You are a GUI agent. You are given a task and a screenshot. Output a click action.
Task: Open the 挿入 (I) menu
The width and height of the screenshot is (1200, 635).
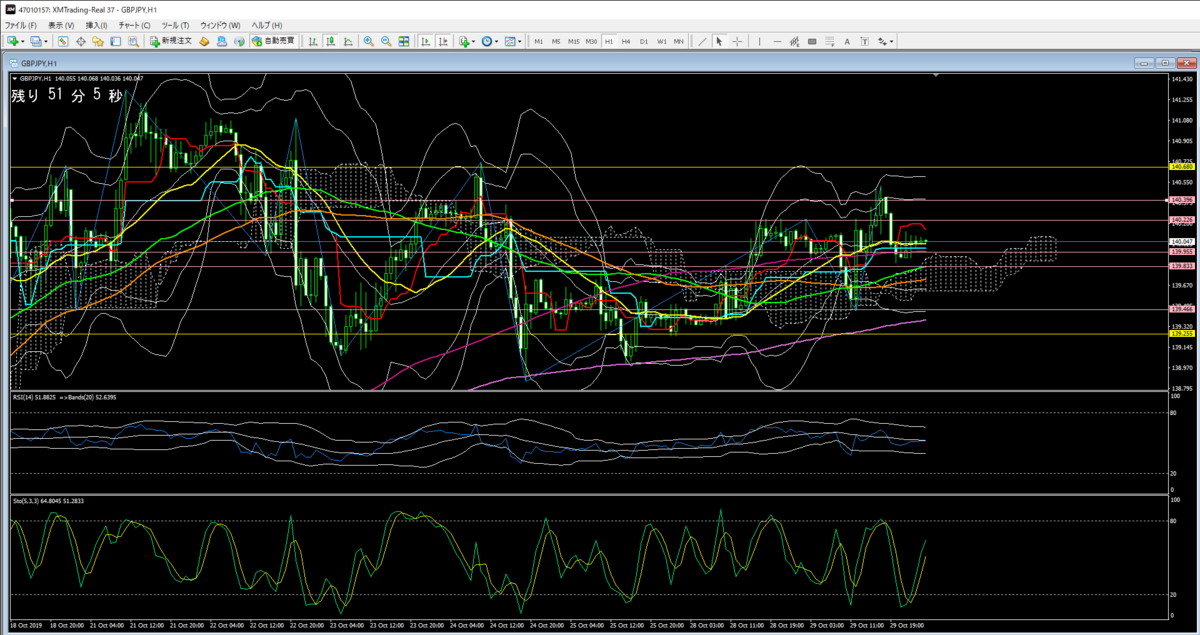point(97,24)
